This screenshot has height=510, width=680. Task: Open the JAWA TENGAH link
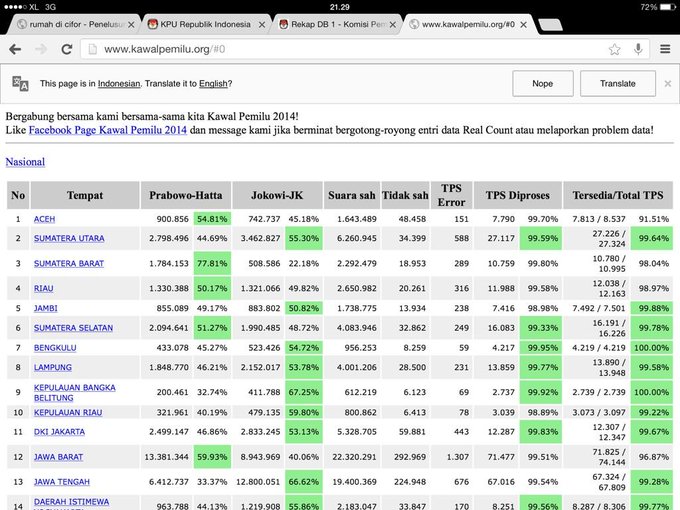(x=62, y=482)
